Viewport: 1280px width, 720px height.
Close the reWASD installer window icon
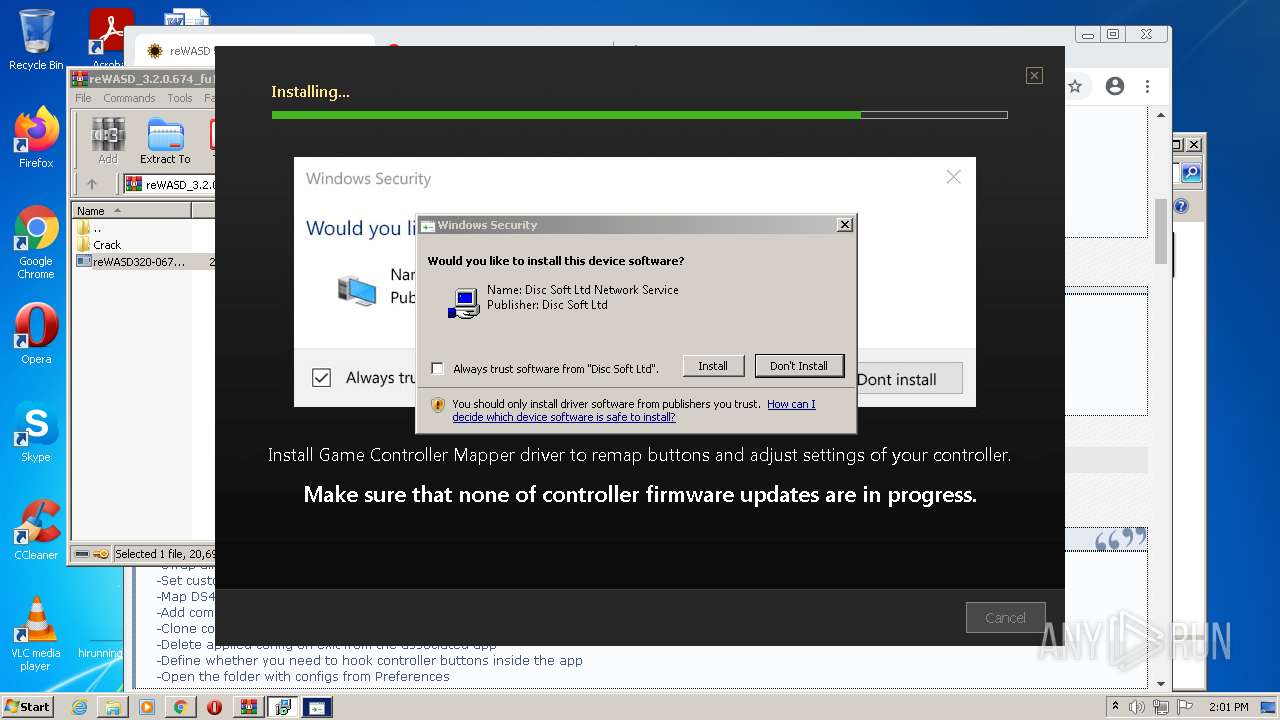[x=1034, y=75]
